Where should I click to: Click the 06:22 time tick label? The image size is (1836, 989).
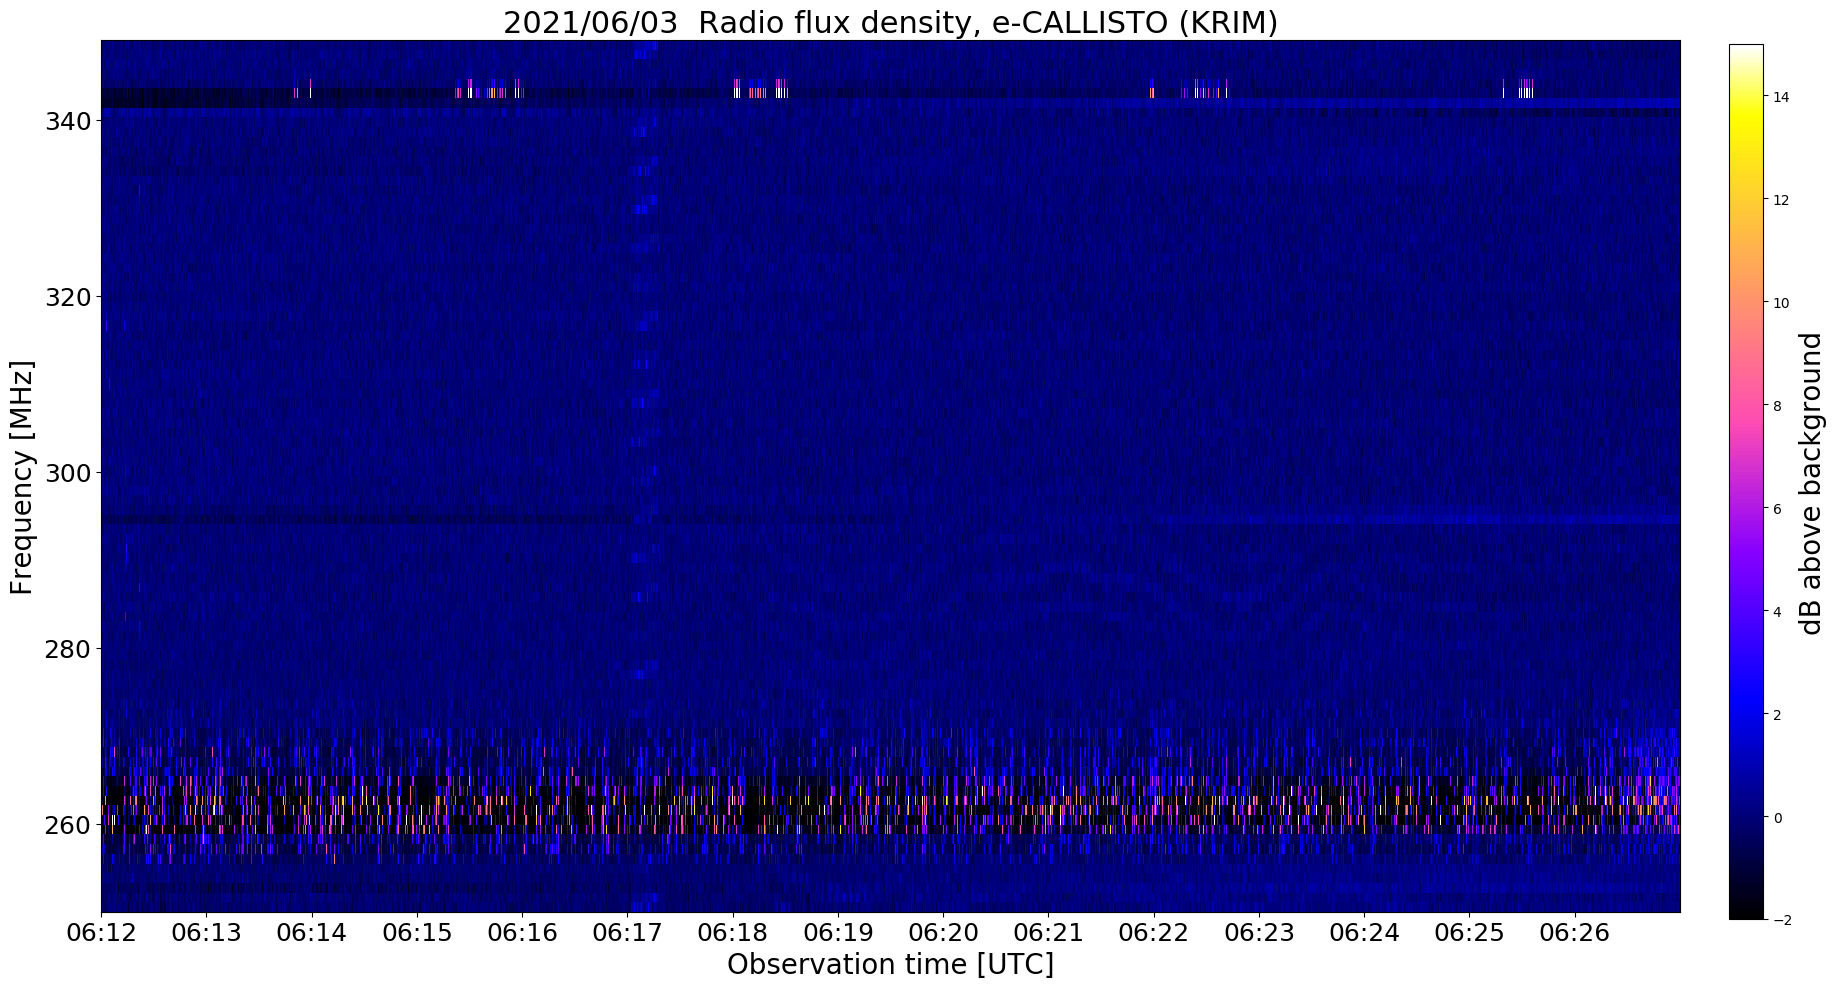point(1154,933)
